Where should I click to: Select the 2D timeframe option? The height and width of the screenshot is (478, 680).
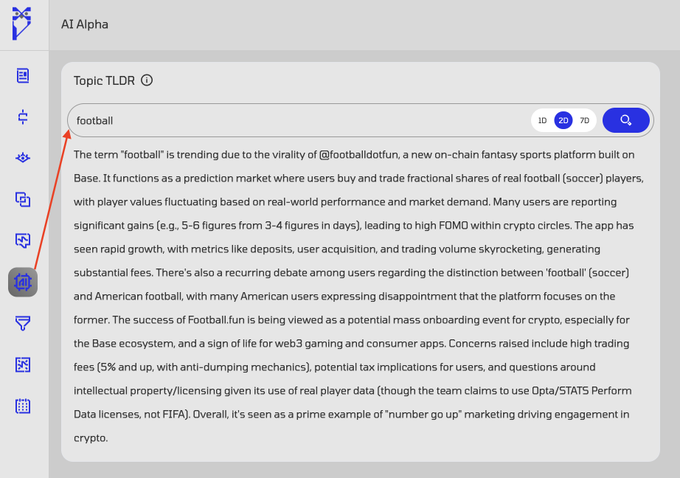563,121
